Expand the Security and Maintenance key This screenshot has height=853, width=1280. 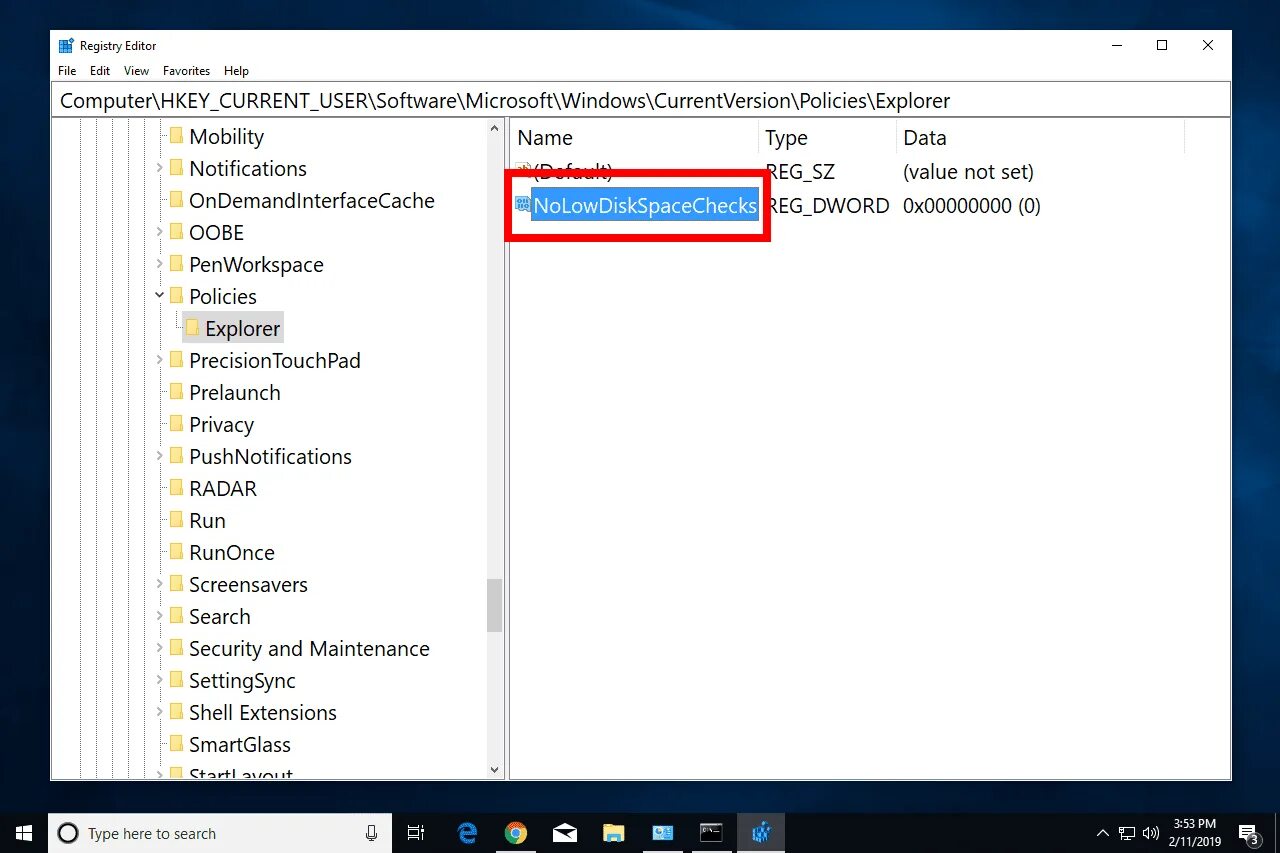pos(159,648)
